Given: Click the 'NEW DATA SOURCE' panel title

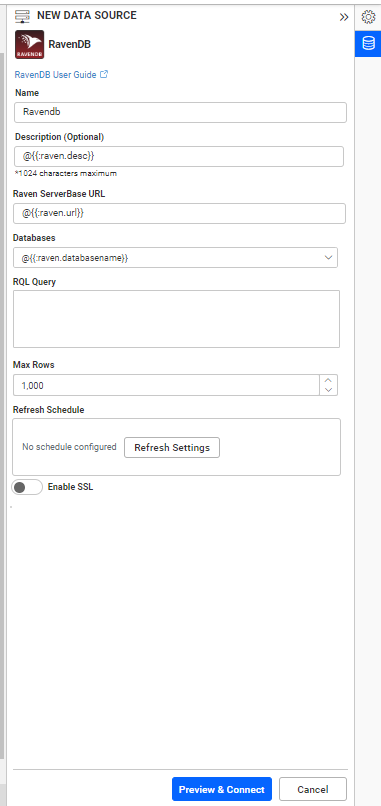Looking at the screenshot, I should coord(87,15).
